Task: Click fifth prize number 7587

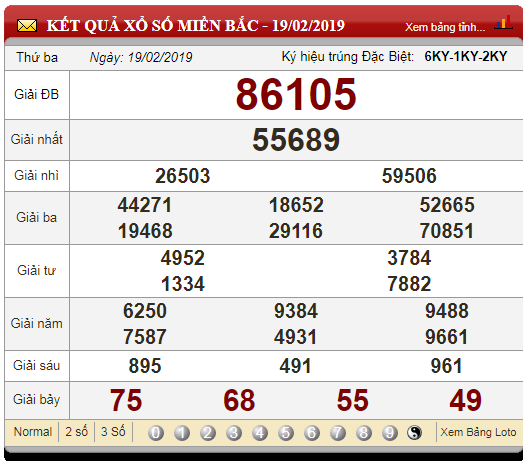Action: (x=145, y=337)
